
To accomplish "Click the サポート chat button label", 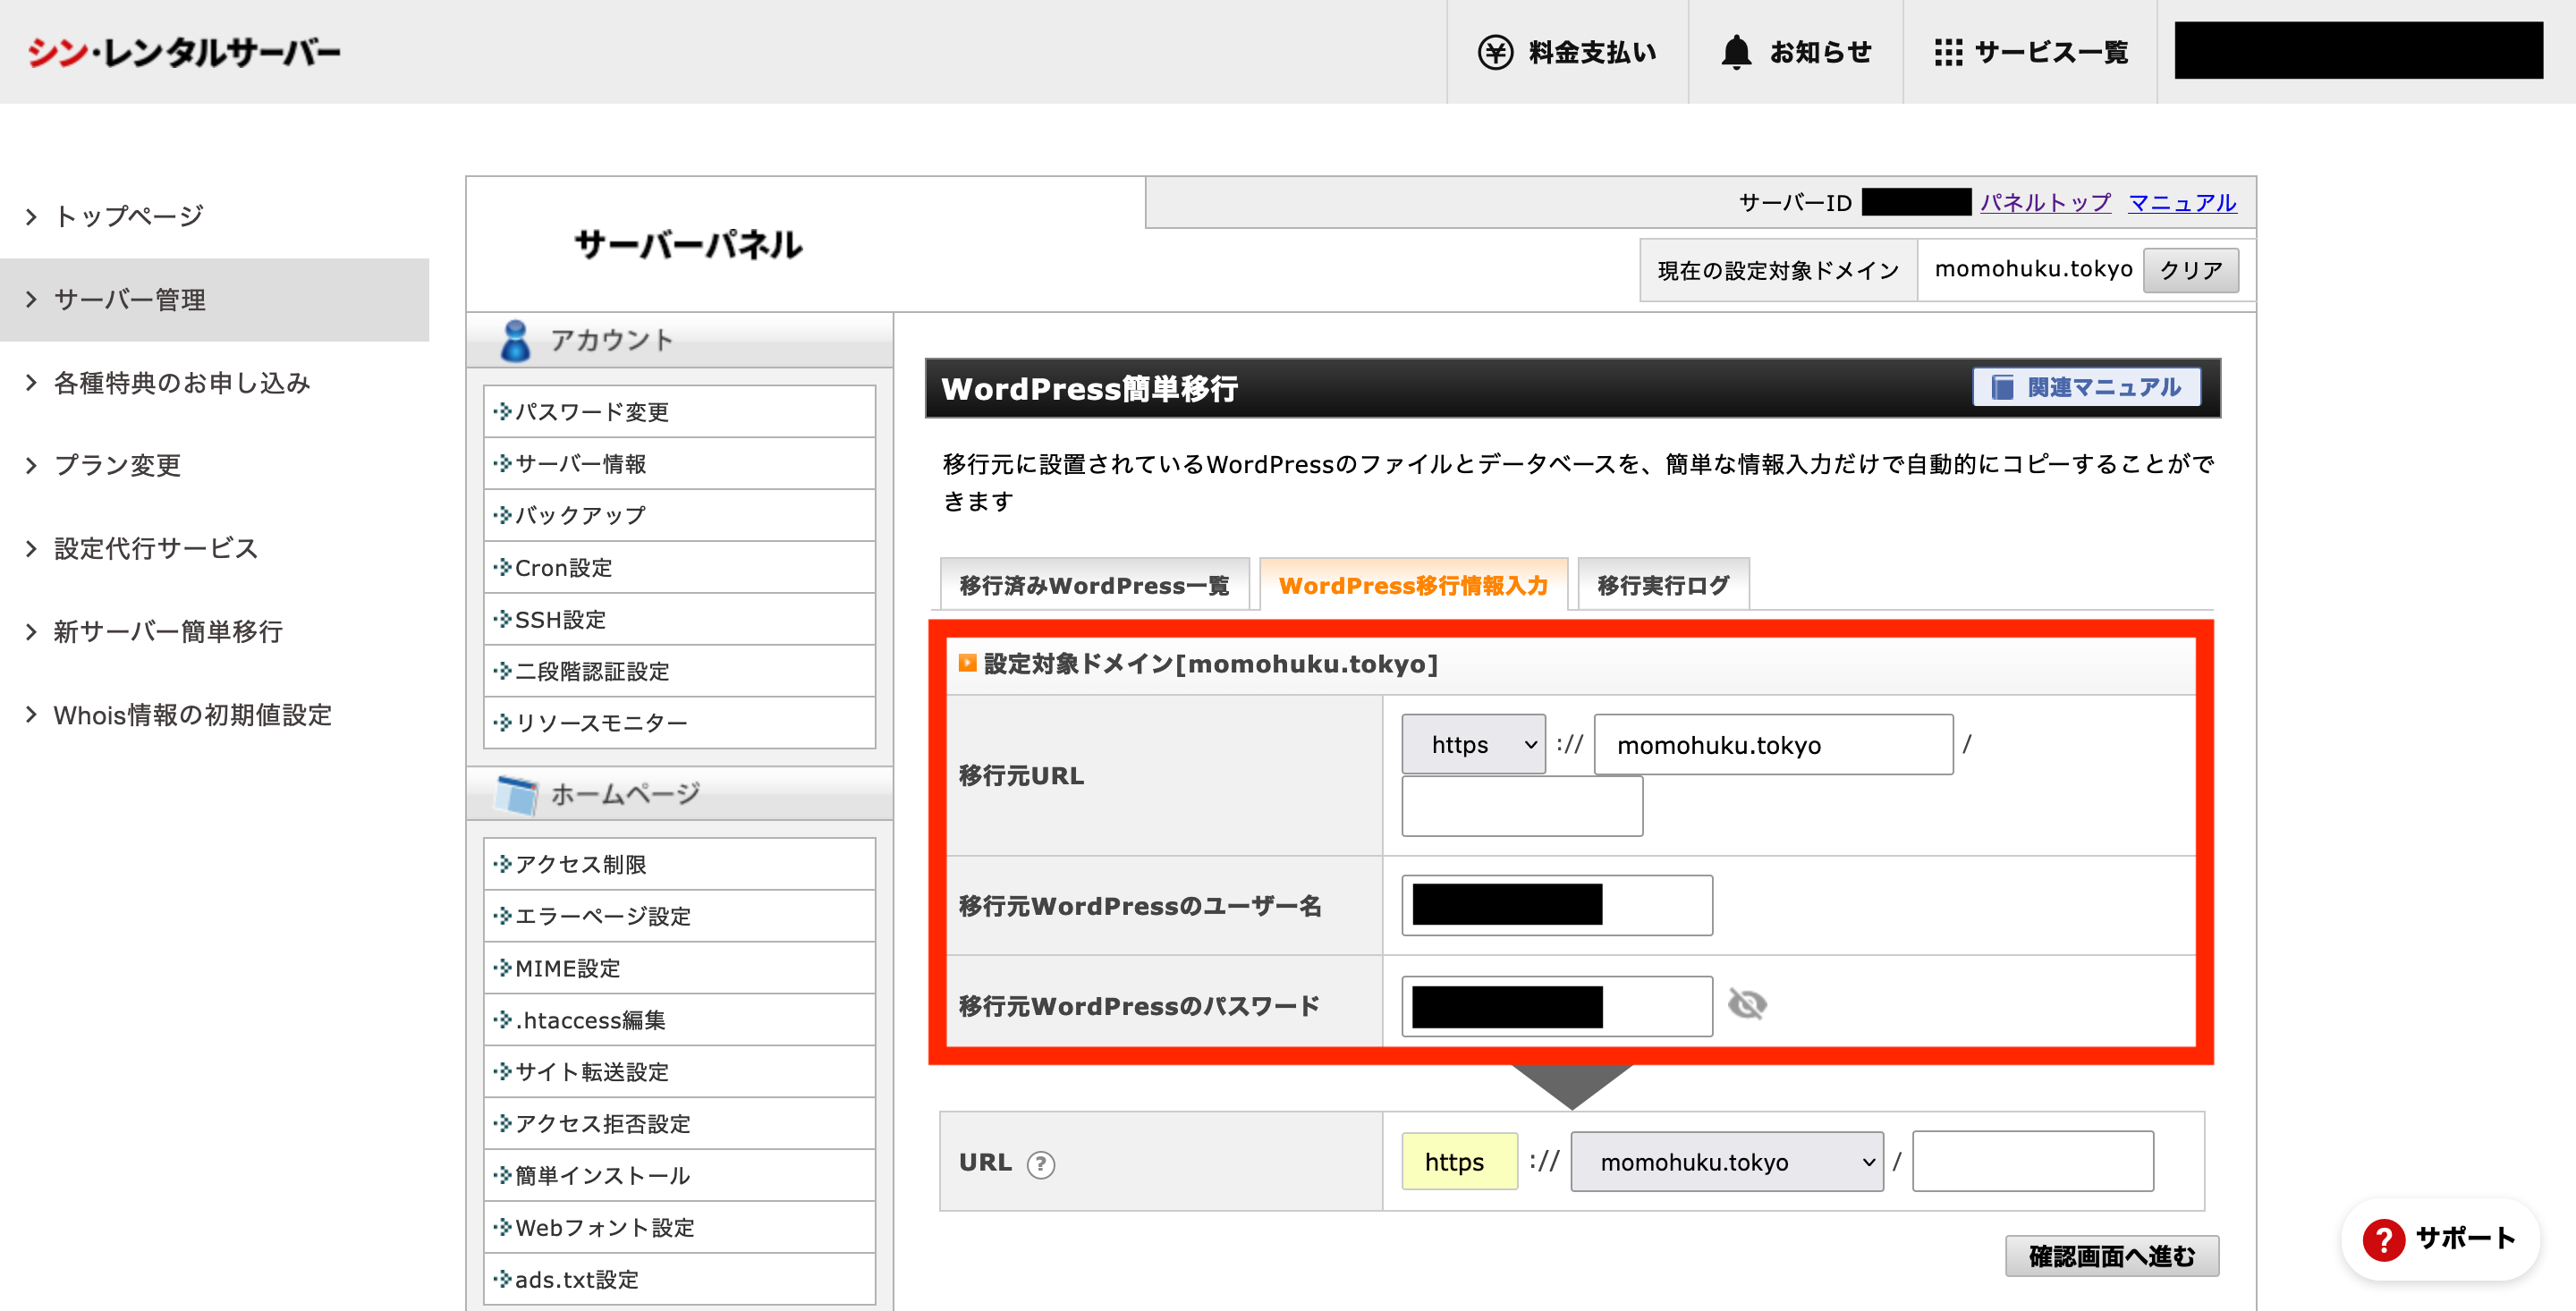I will 2466,1238.
